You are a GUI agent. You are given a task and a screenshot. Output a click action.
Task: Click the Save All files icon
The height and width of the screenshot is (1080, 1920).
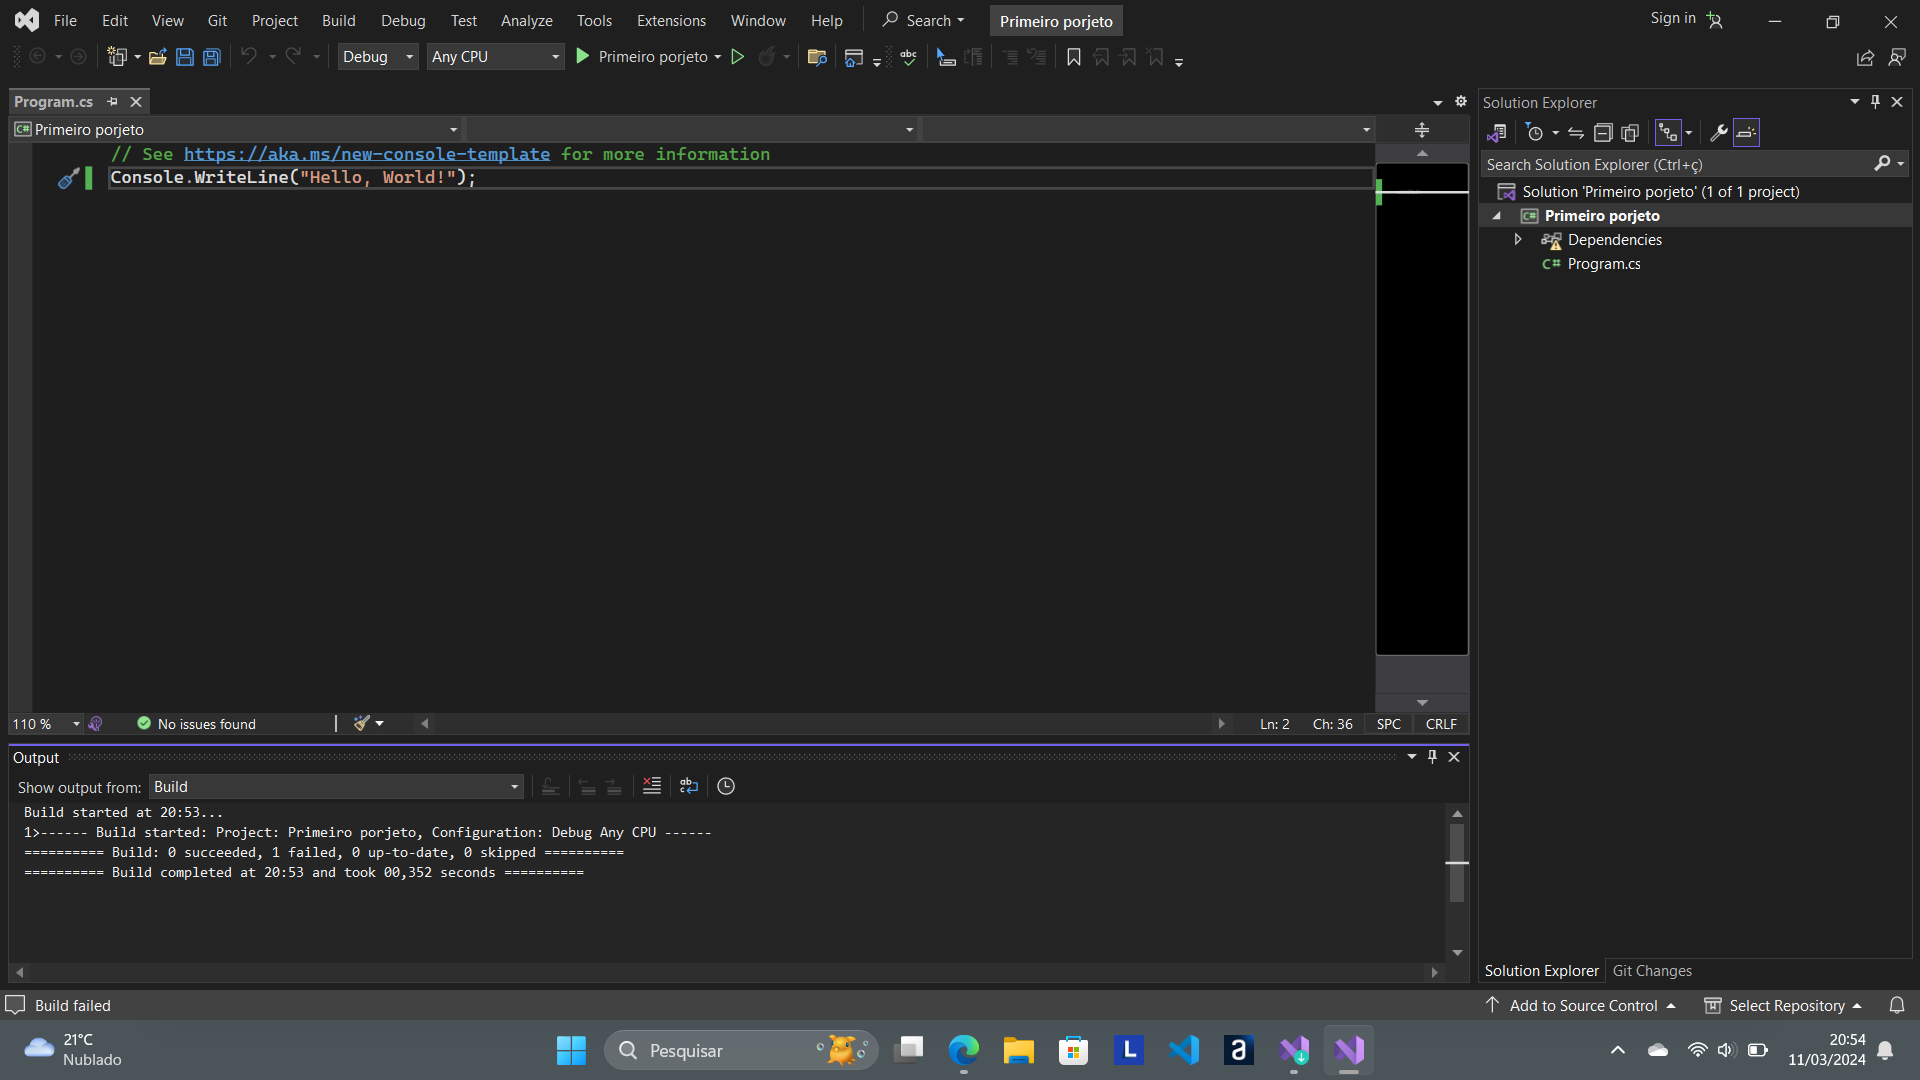pyautogui.click(x=210, y=57)
